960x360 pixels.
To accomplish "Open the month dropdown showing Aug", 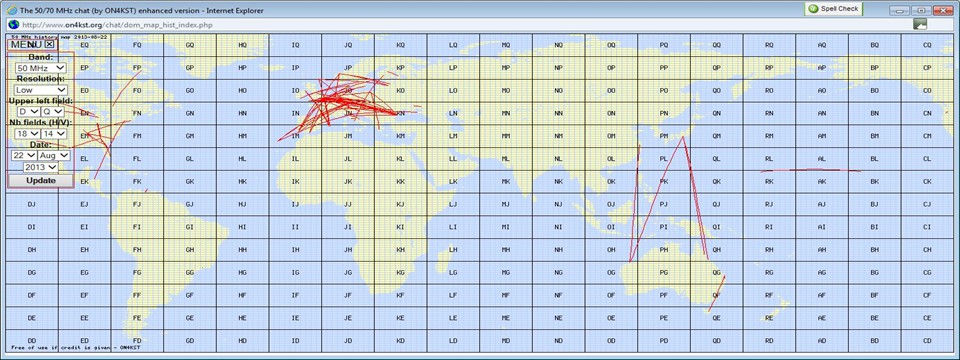I will click(x=54, y=156).
